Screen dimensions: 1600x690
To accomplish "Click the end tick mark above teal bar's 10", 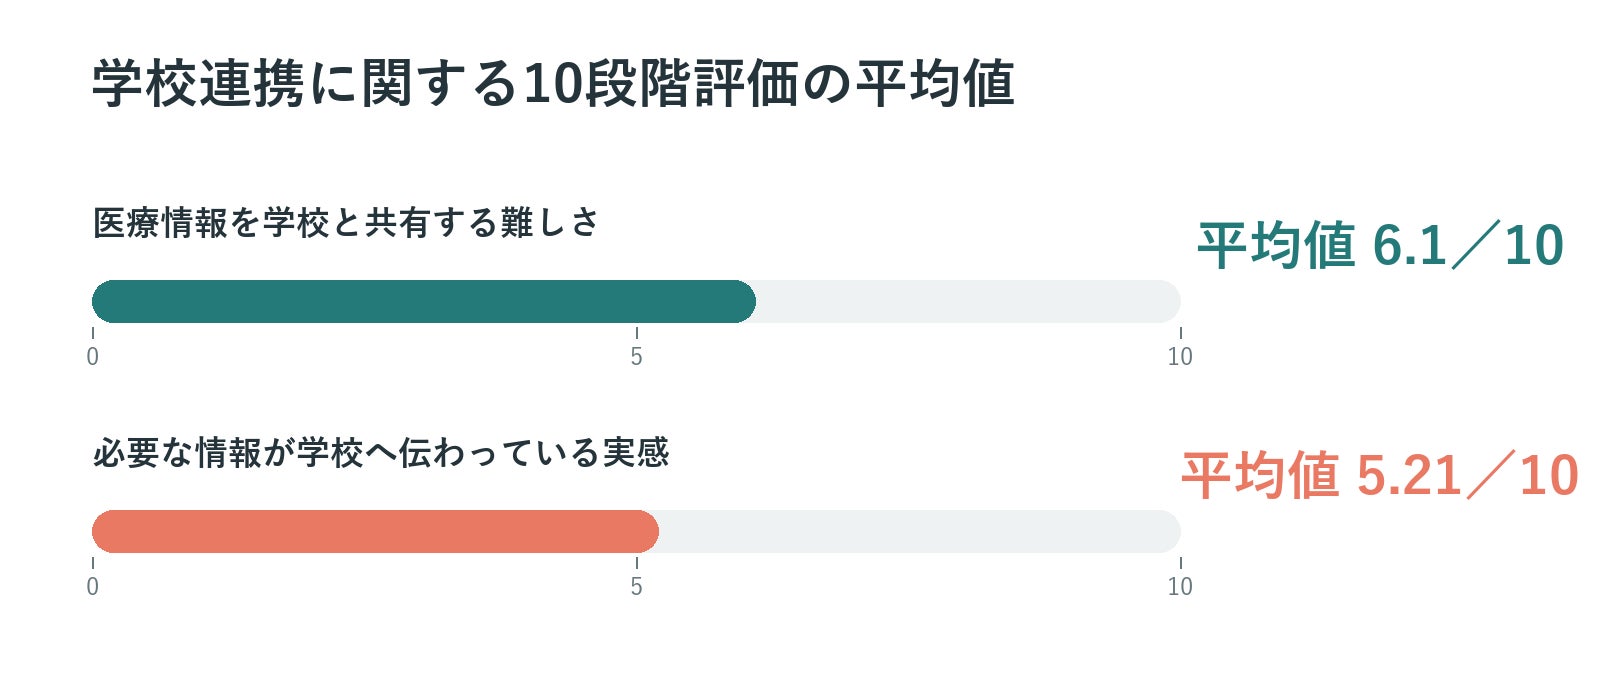I will coord(1181,333).
